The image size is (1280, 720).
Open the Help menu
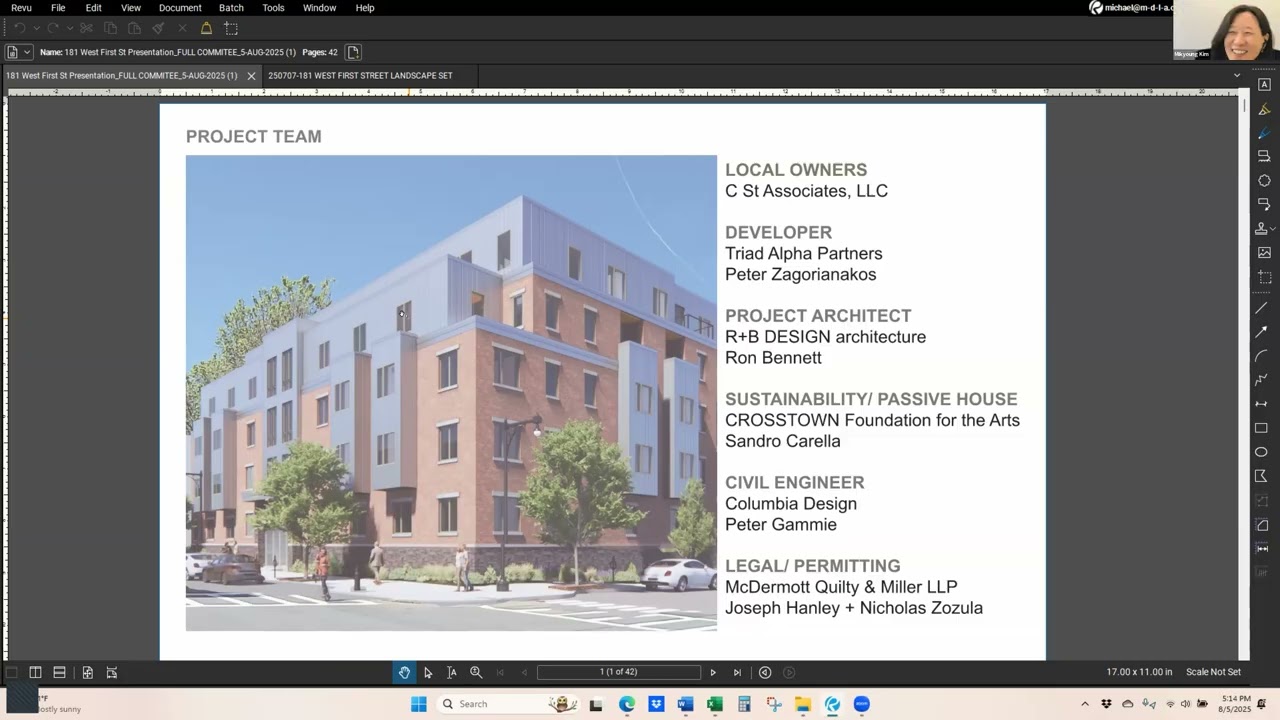pos(365,8)
